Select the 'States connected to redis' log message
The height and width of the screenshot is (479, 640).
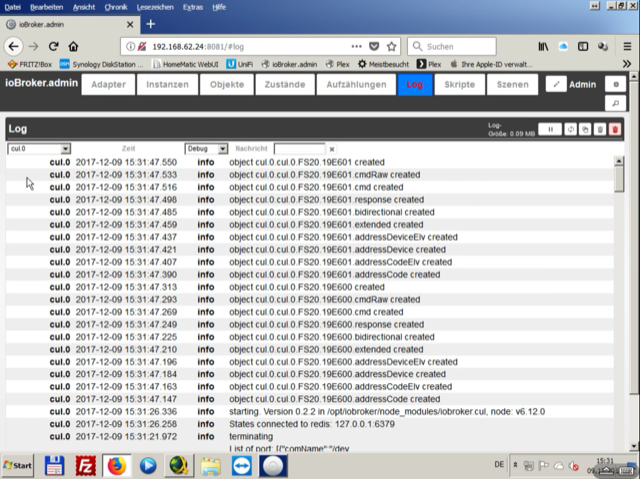click(x=312, y=424)
